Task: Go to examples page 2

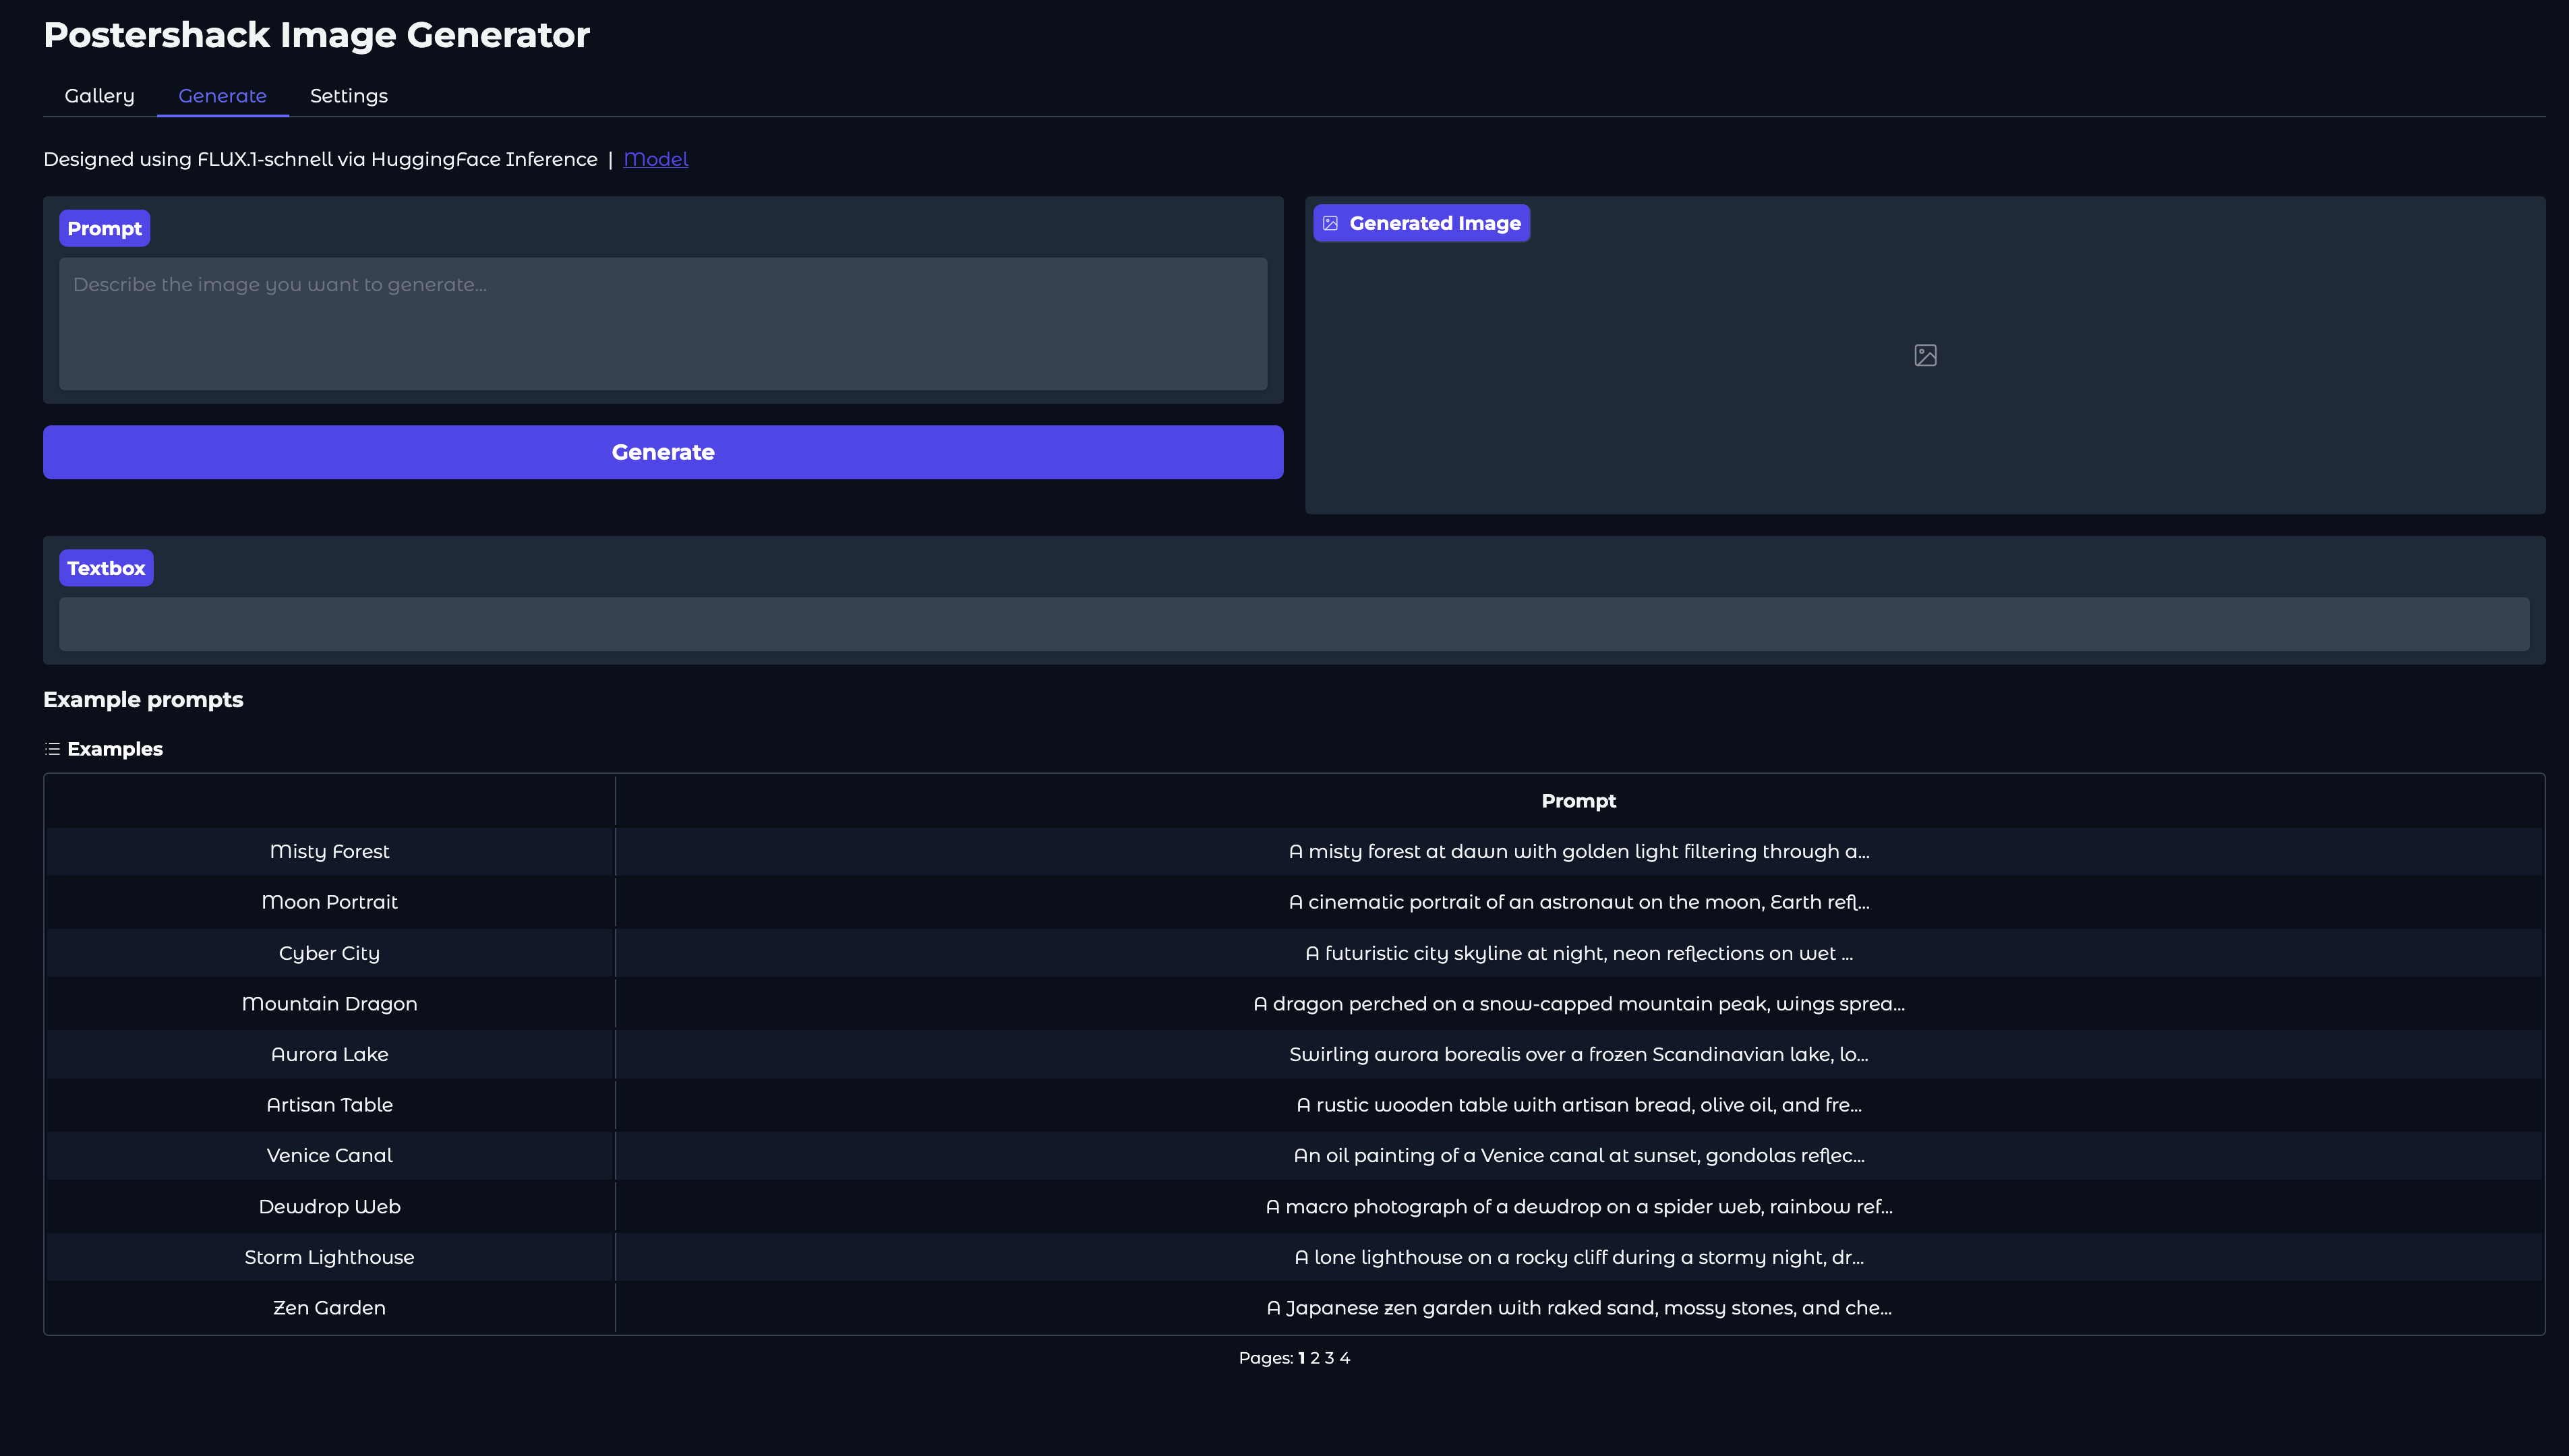Action: coord(1315,1358)
